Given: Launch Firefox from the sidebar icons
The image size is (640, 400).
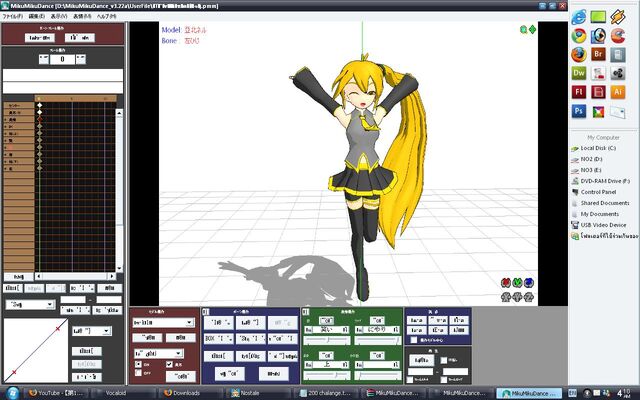Looking at the screenshot, I should (579, 55).
